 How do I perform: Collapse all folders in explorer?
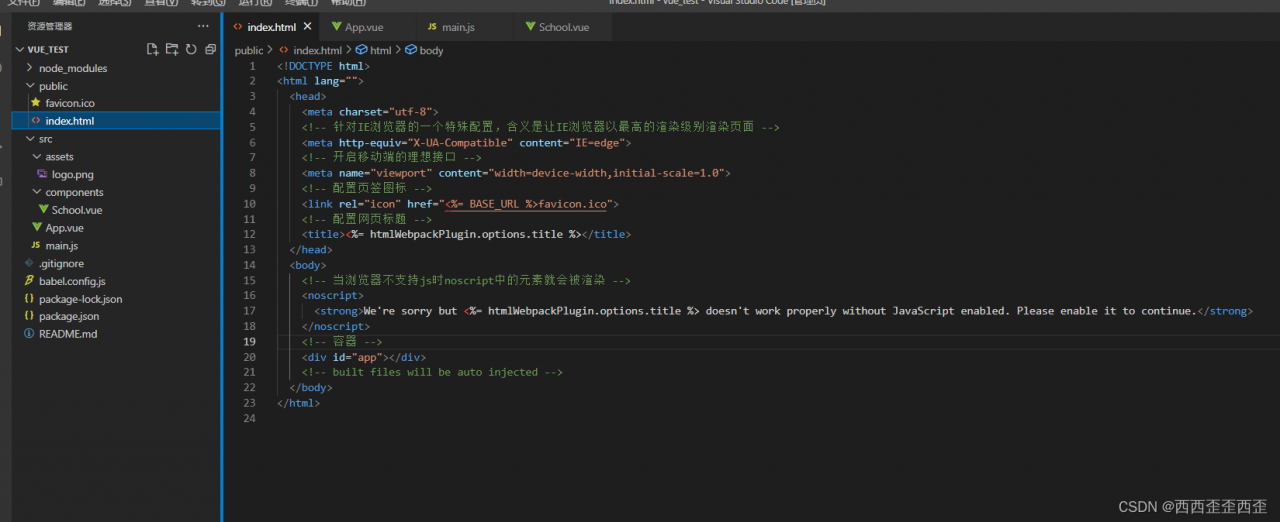[210, 49]
